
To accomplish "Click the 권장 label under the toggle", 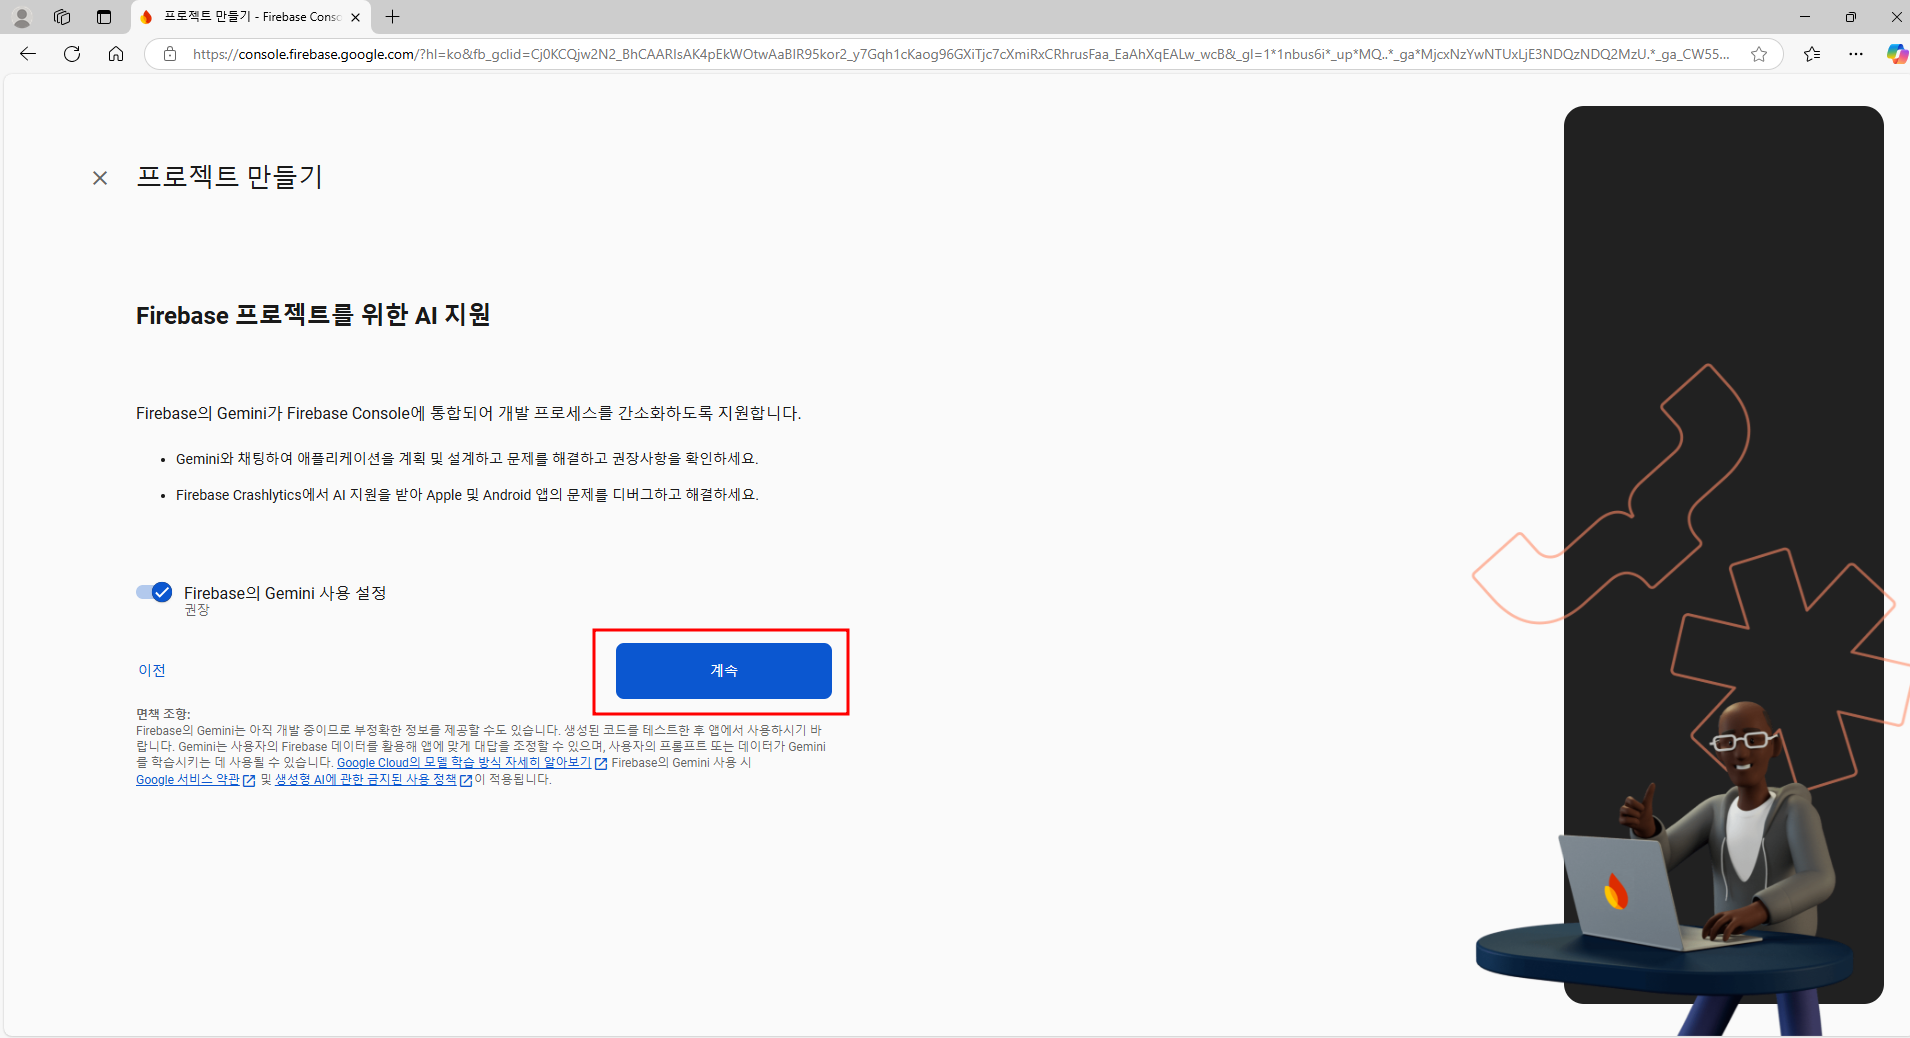I will tap(197, 610).
